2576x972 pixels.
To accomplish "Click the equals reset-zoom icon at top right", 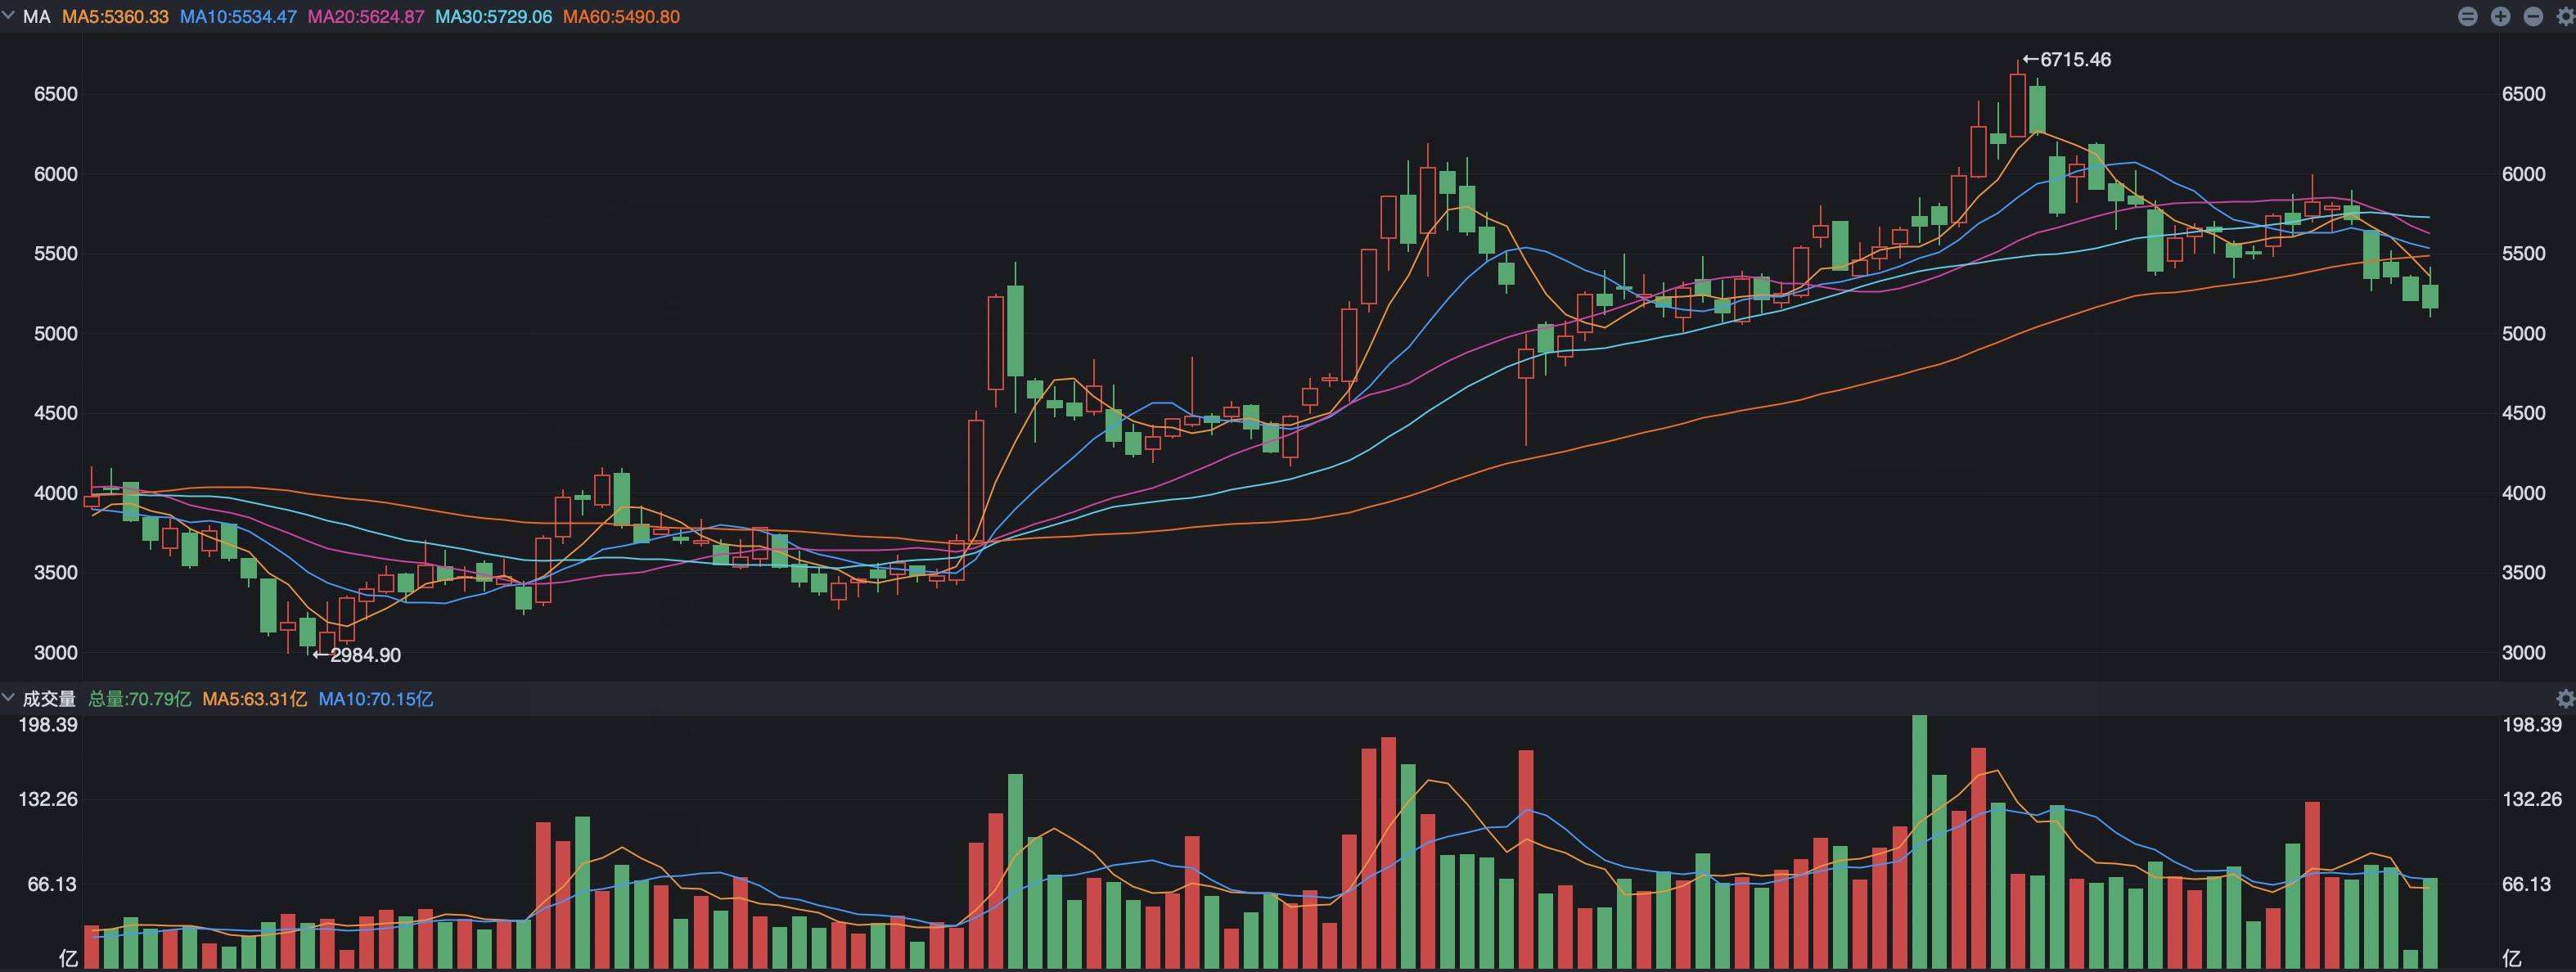I will point(2467,17).
